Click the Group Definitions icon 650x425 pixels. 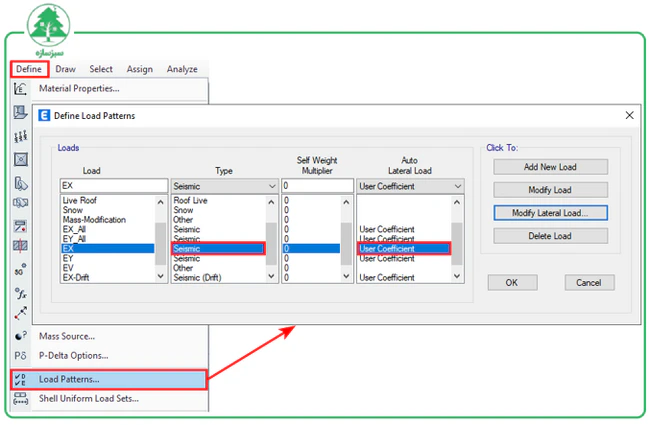pos(20,226)
